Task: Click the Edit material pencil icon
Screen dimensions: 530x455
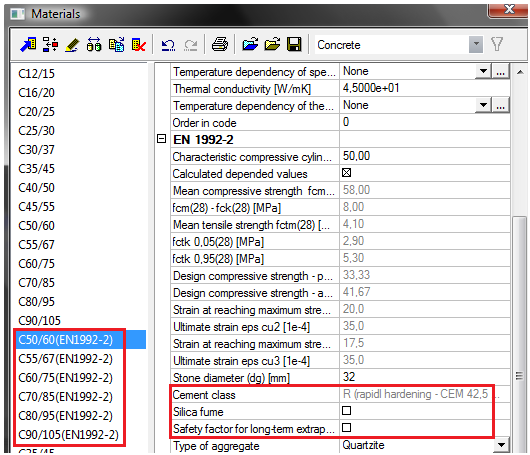Action: 72,45
